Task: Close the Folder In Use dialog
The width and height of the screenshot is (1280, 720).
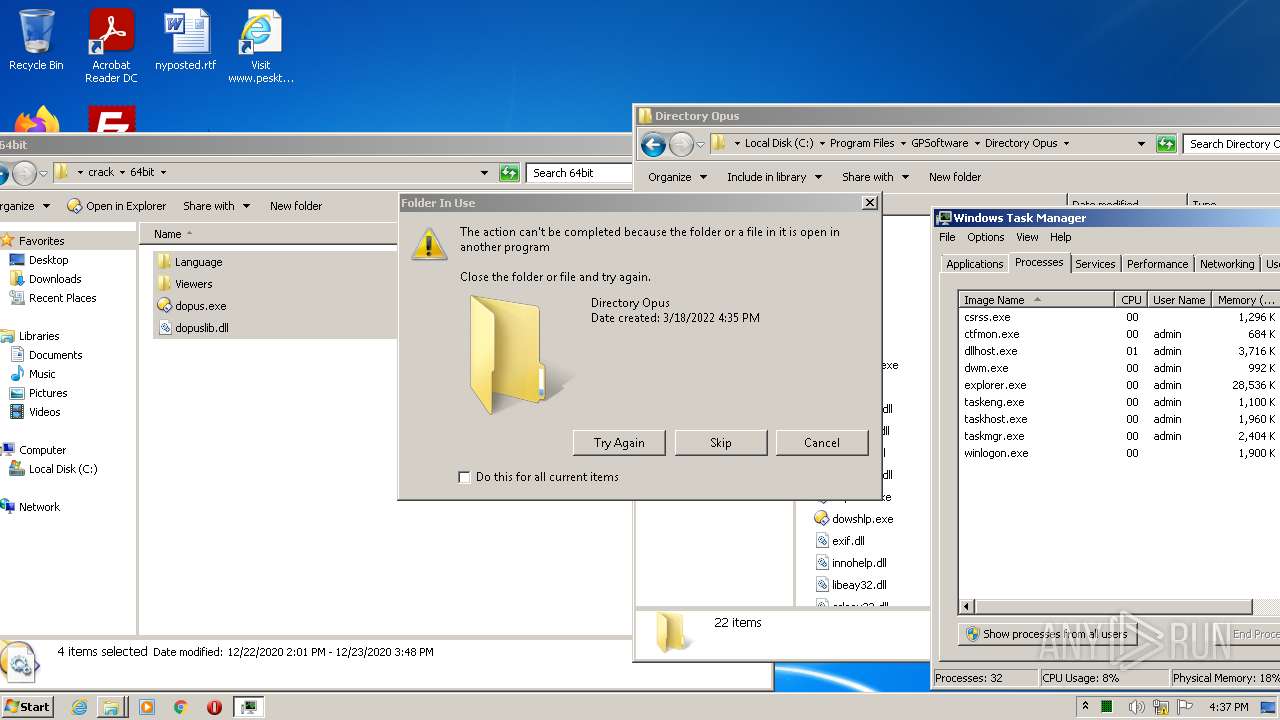Action: click(x=870, y=202)
